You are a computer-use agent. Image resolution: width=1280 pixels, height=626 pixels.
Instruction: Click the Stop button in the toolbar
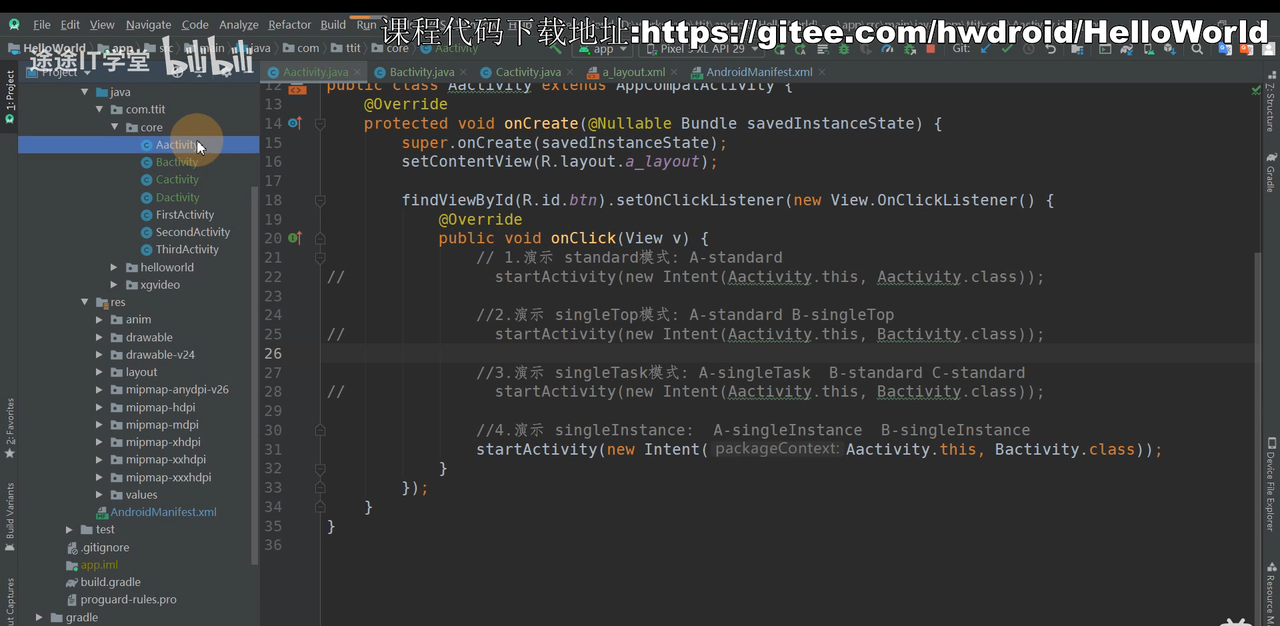point(931,48)
